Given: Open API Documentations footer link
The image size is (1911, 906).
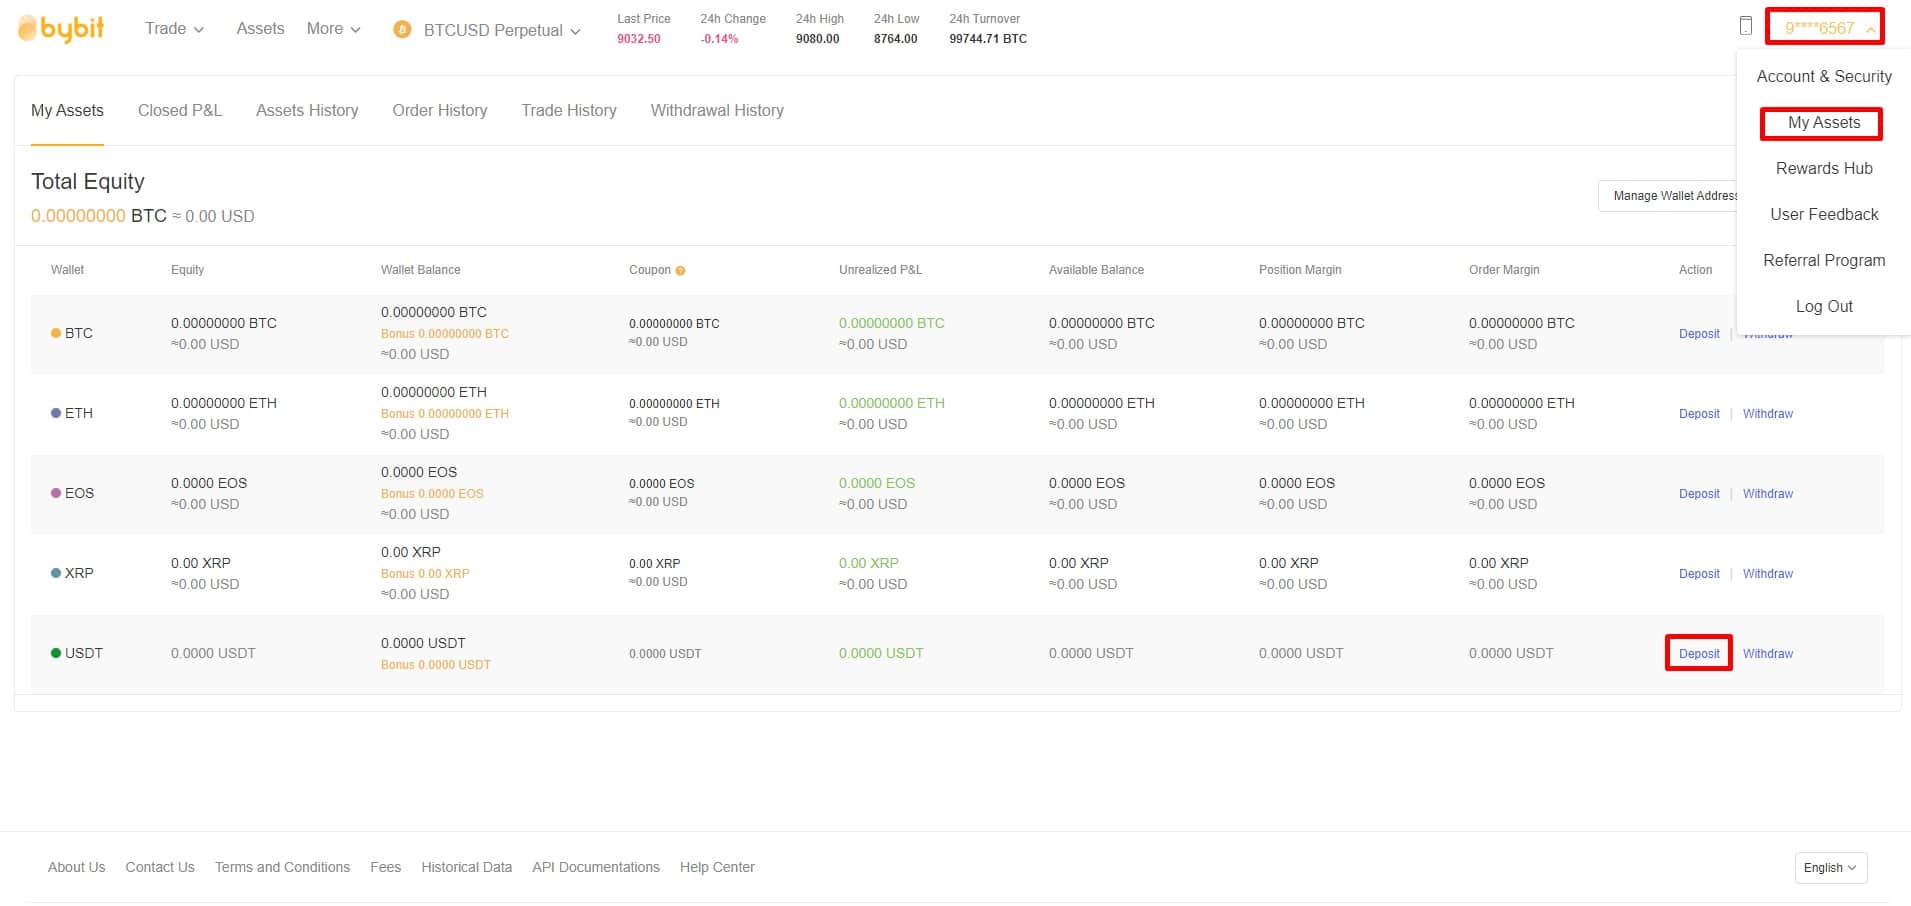Looking at the screenshot, I should click(x=596, y=867).
